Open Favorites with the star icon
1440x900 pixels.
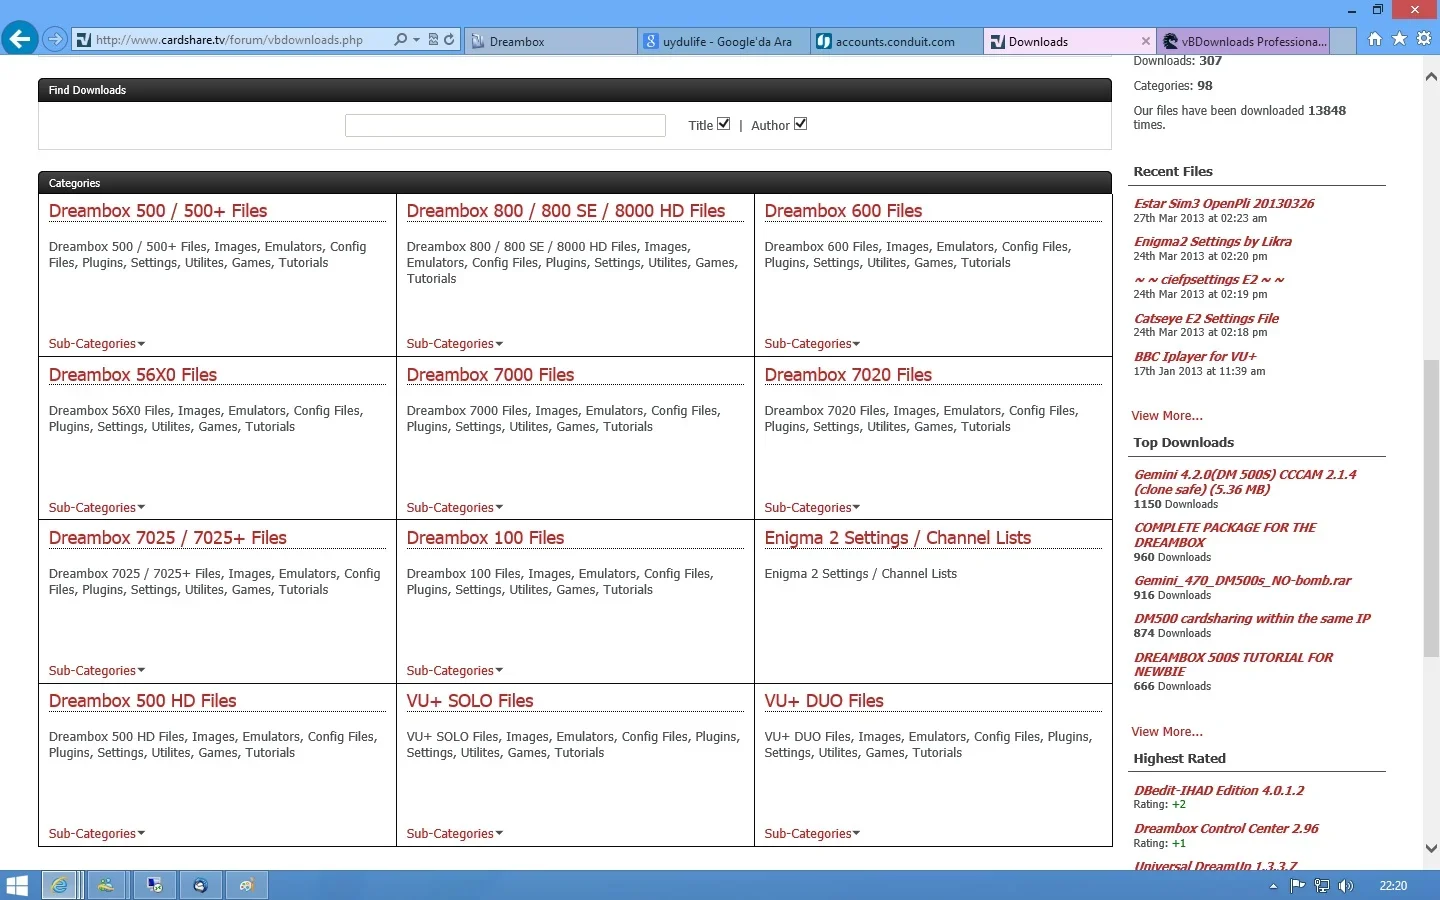coord(1399,39)
